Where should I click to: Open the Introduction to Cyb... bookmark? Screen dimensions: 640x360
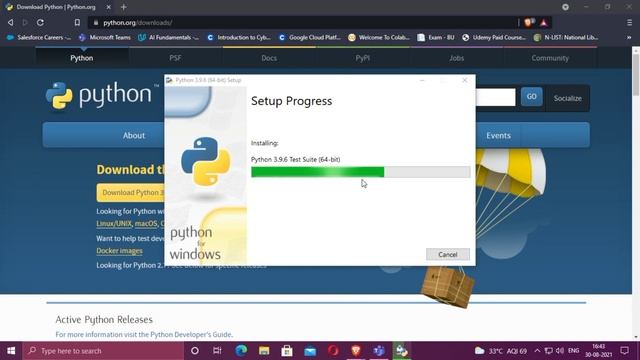[x=239, y=37]
